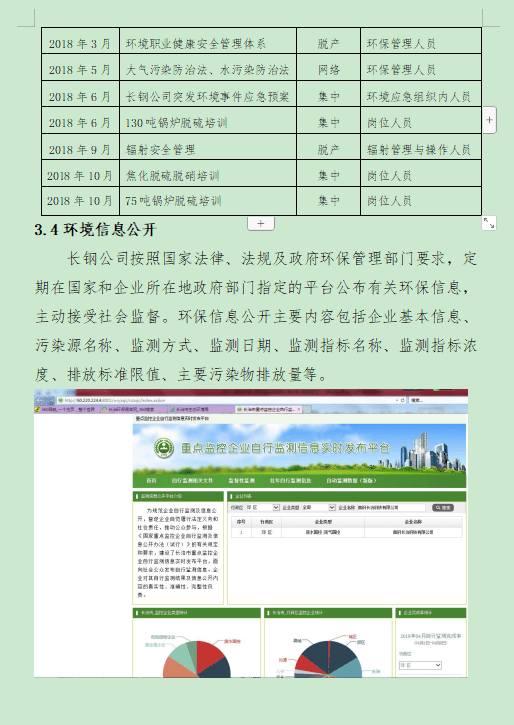This screenshot has height=725, width=514.
Task: Click the paragraph line starting with 长钢公司按照国家法律
Action: (x=272, y=258)
